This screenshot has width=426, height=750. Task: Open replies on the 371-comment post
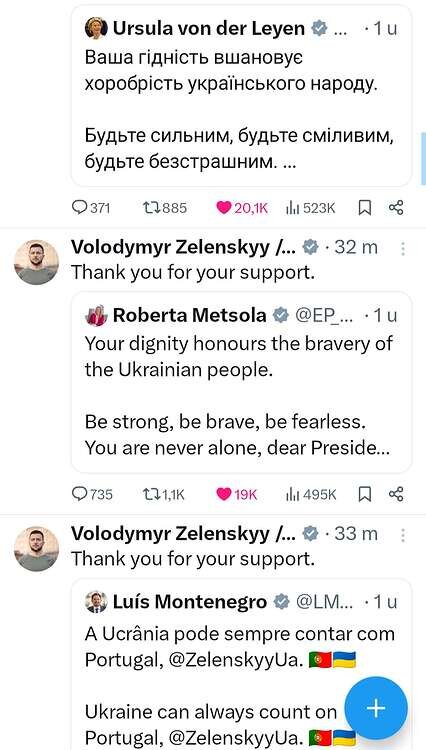(91, 208)
